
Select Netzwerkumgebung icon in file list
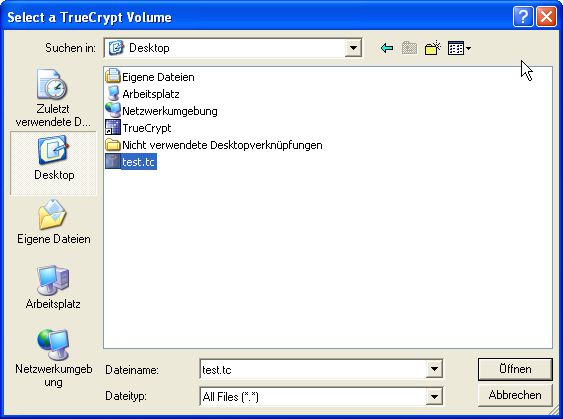coord(113,111)
